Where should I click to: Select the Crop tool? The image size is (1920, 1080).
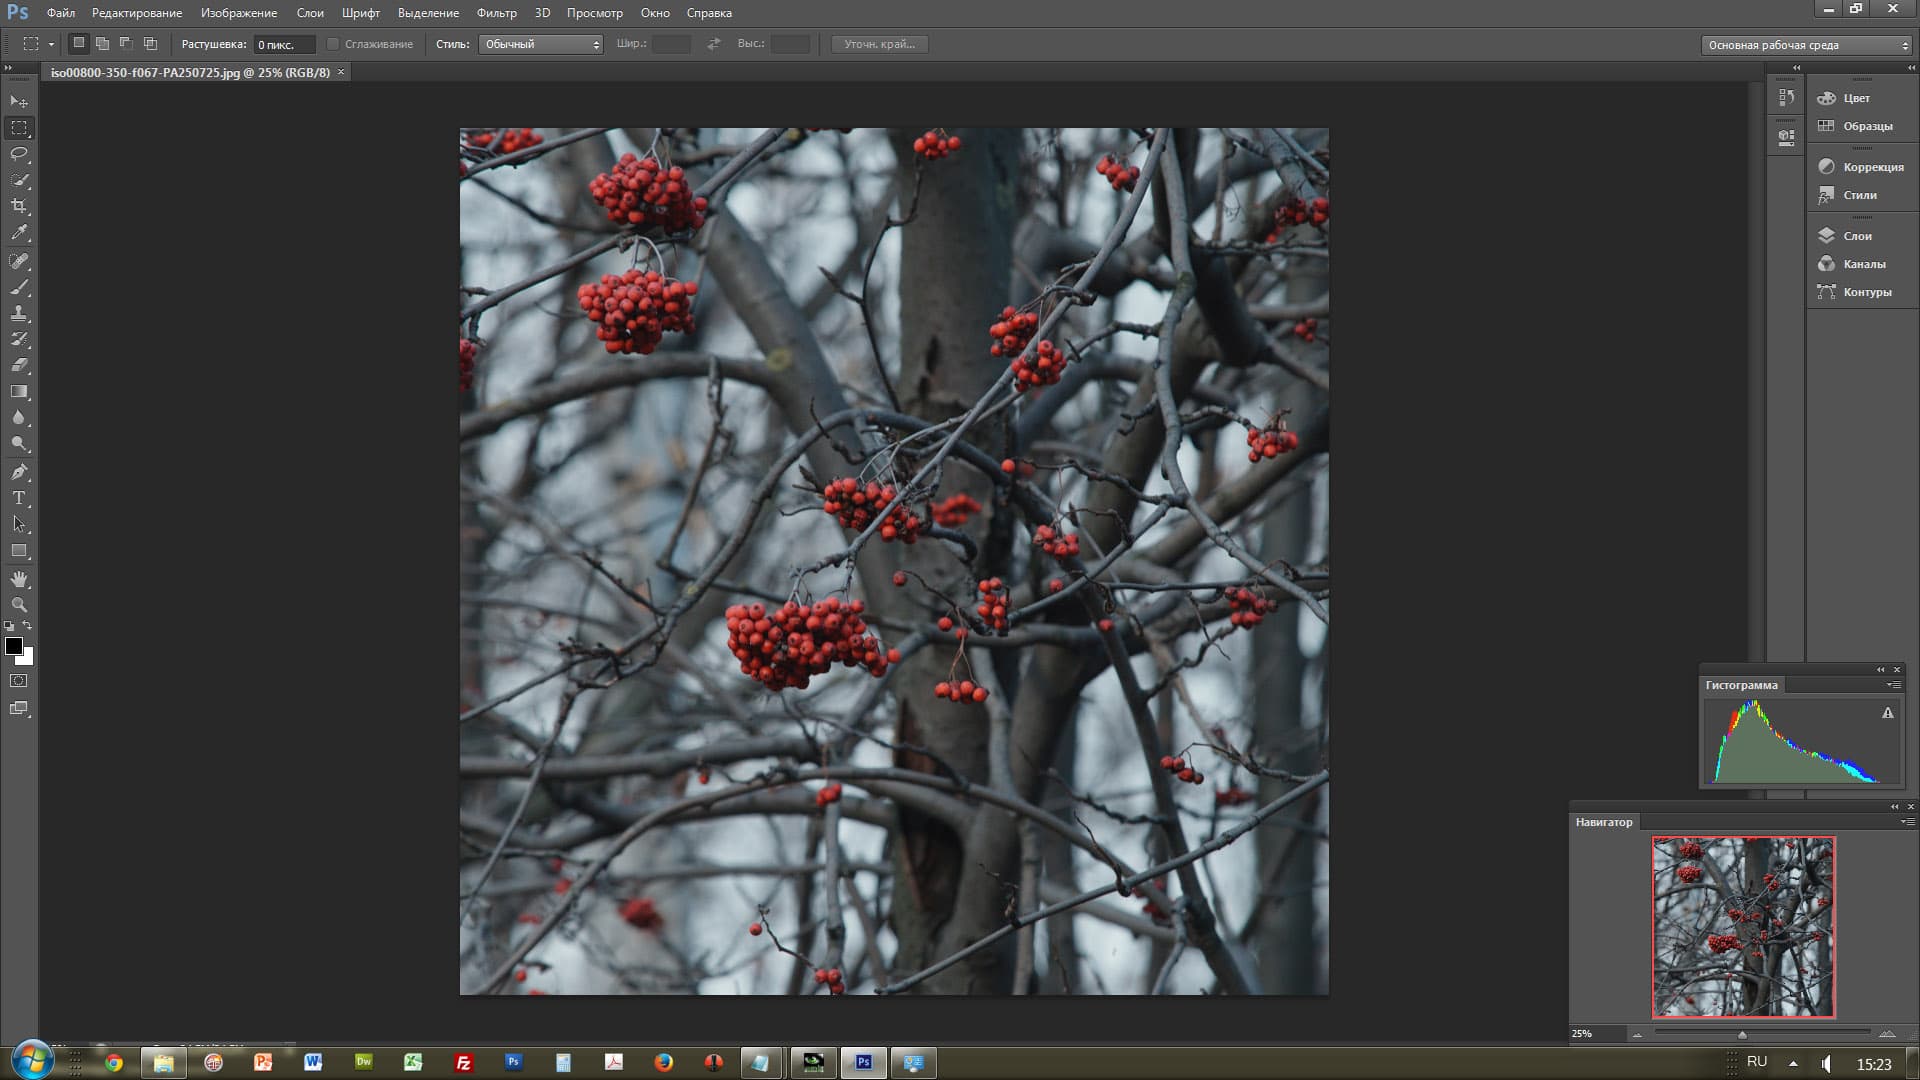[x=19, y=206]
